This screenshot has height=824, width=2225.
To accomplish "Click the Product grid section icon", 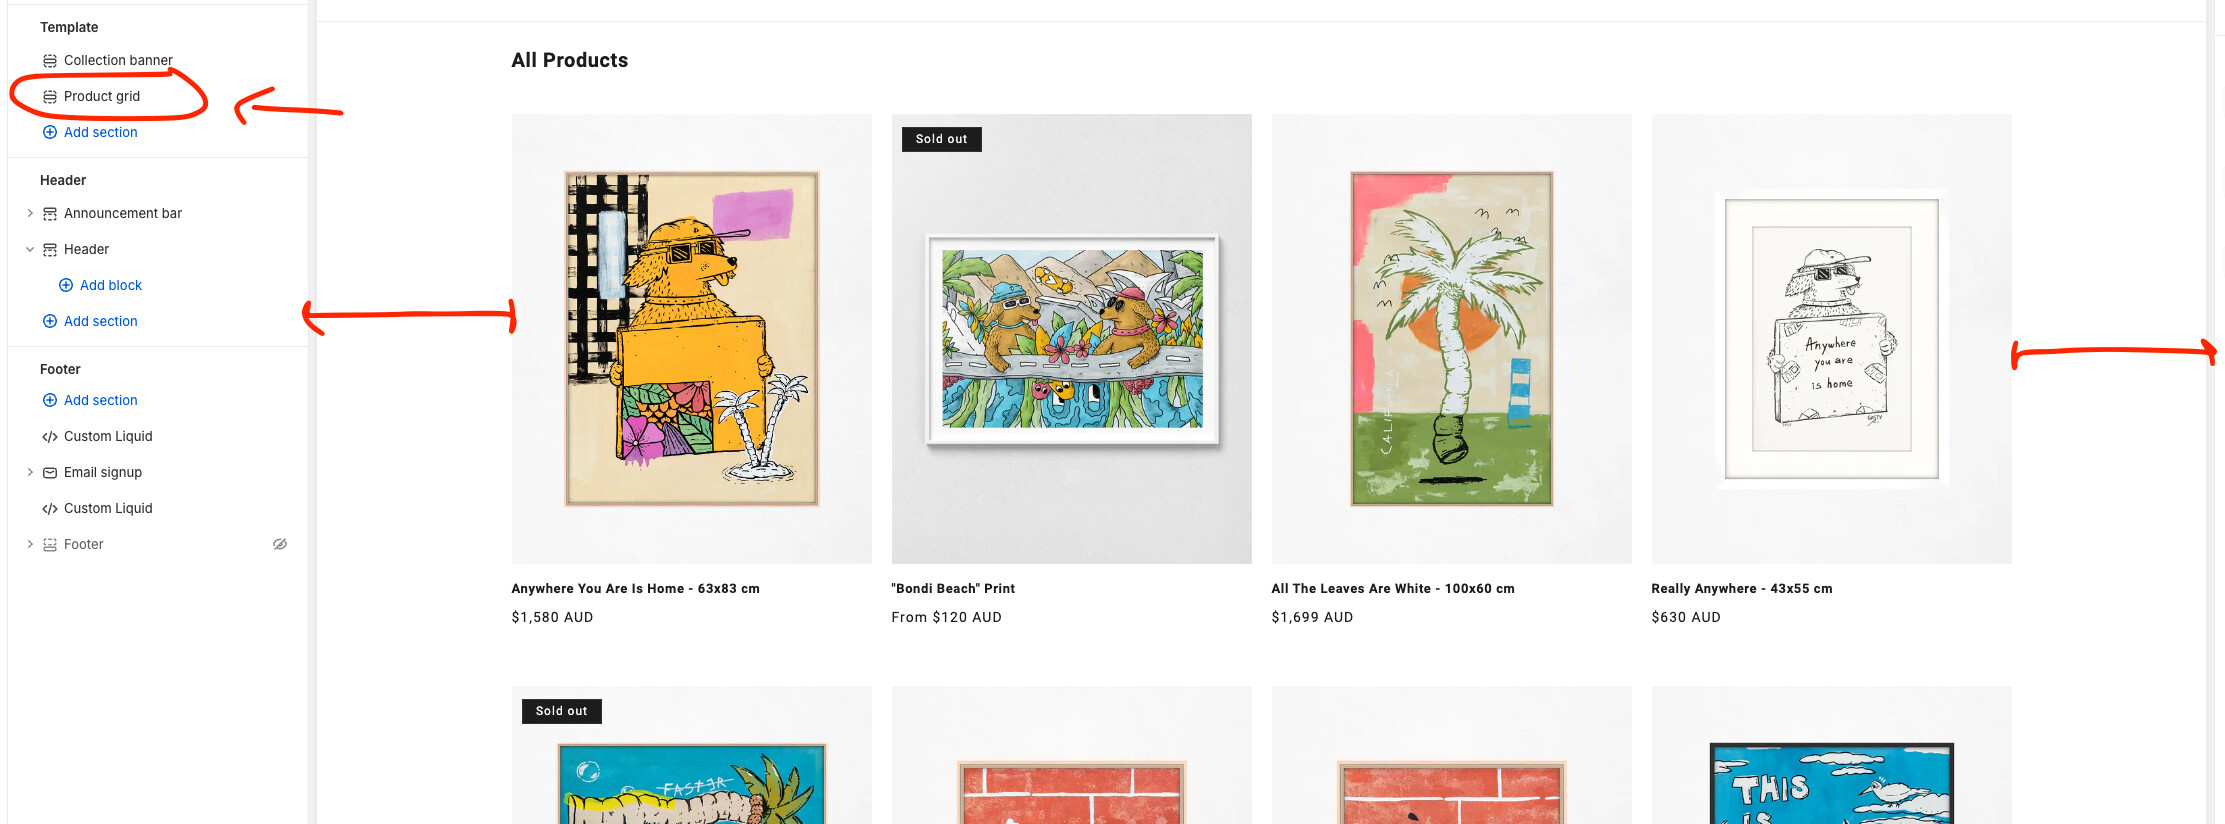I will pos(50,97).
